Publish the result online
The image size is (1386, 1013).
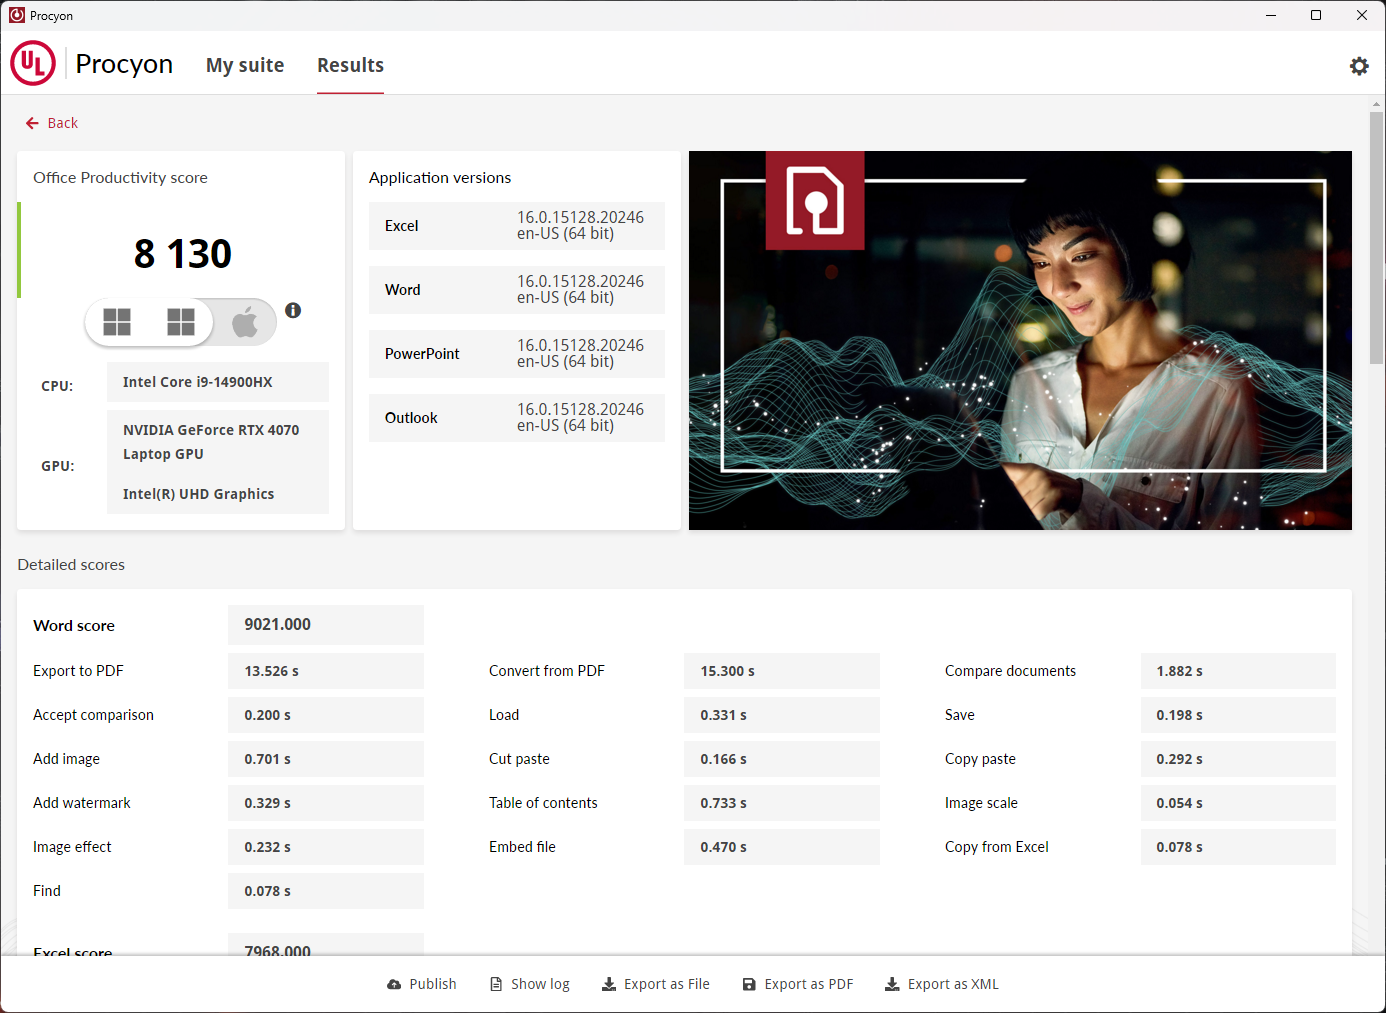pyautogui.click(x=422, y=984)
